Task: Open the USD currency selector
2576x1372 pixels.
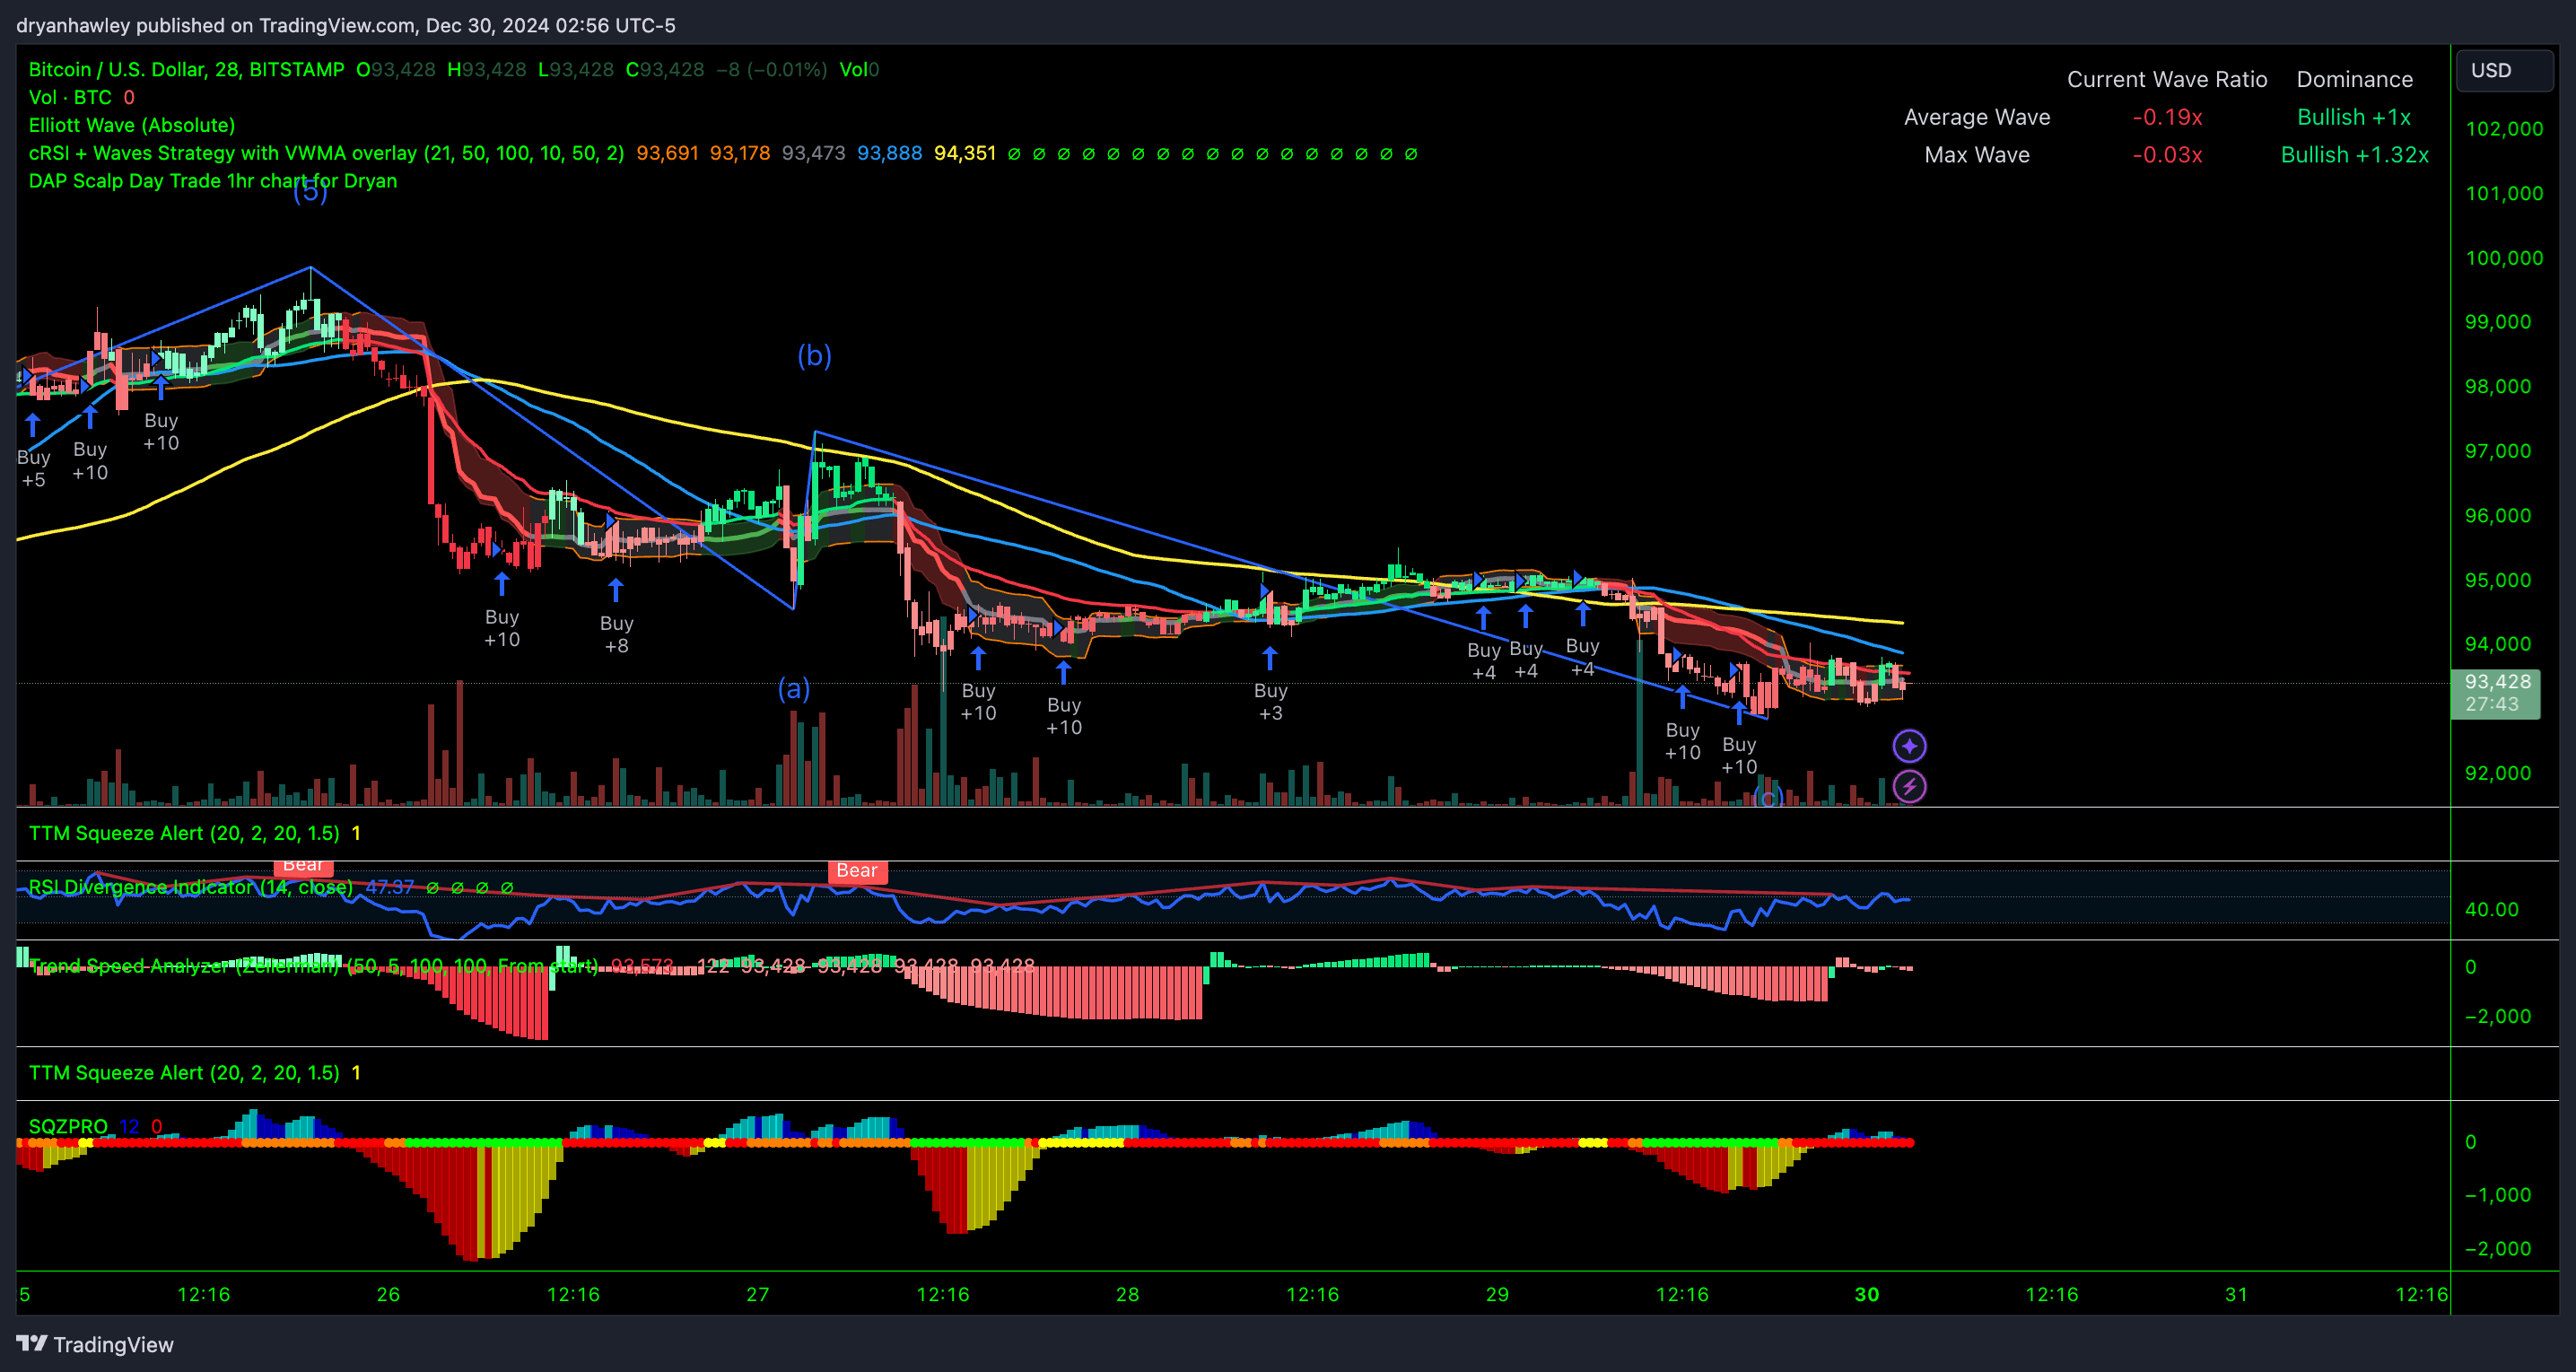Action: [x=2505, y=70]
